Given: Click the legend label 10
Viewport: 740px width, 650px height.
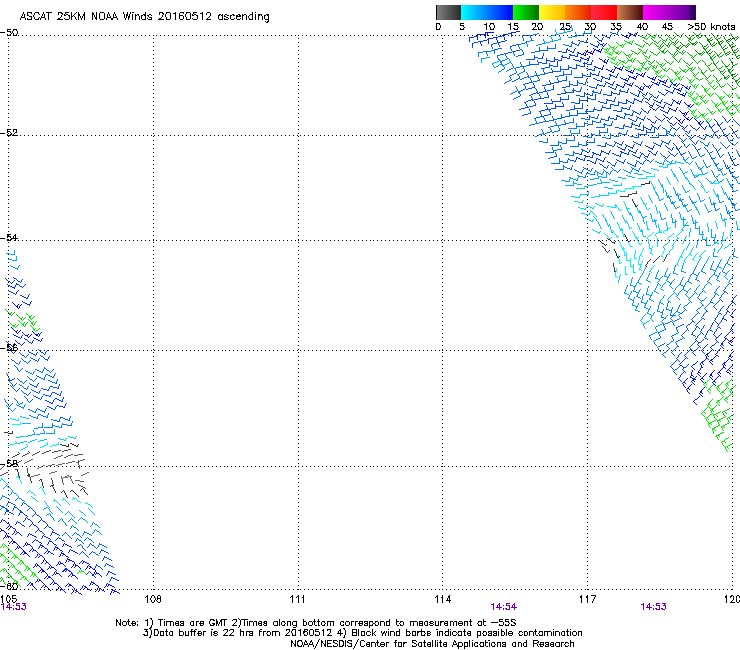Looking at the screenshot, I should pyautogui.click(x=489, y=27).
